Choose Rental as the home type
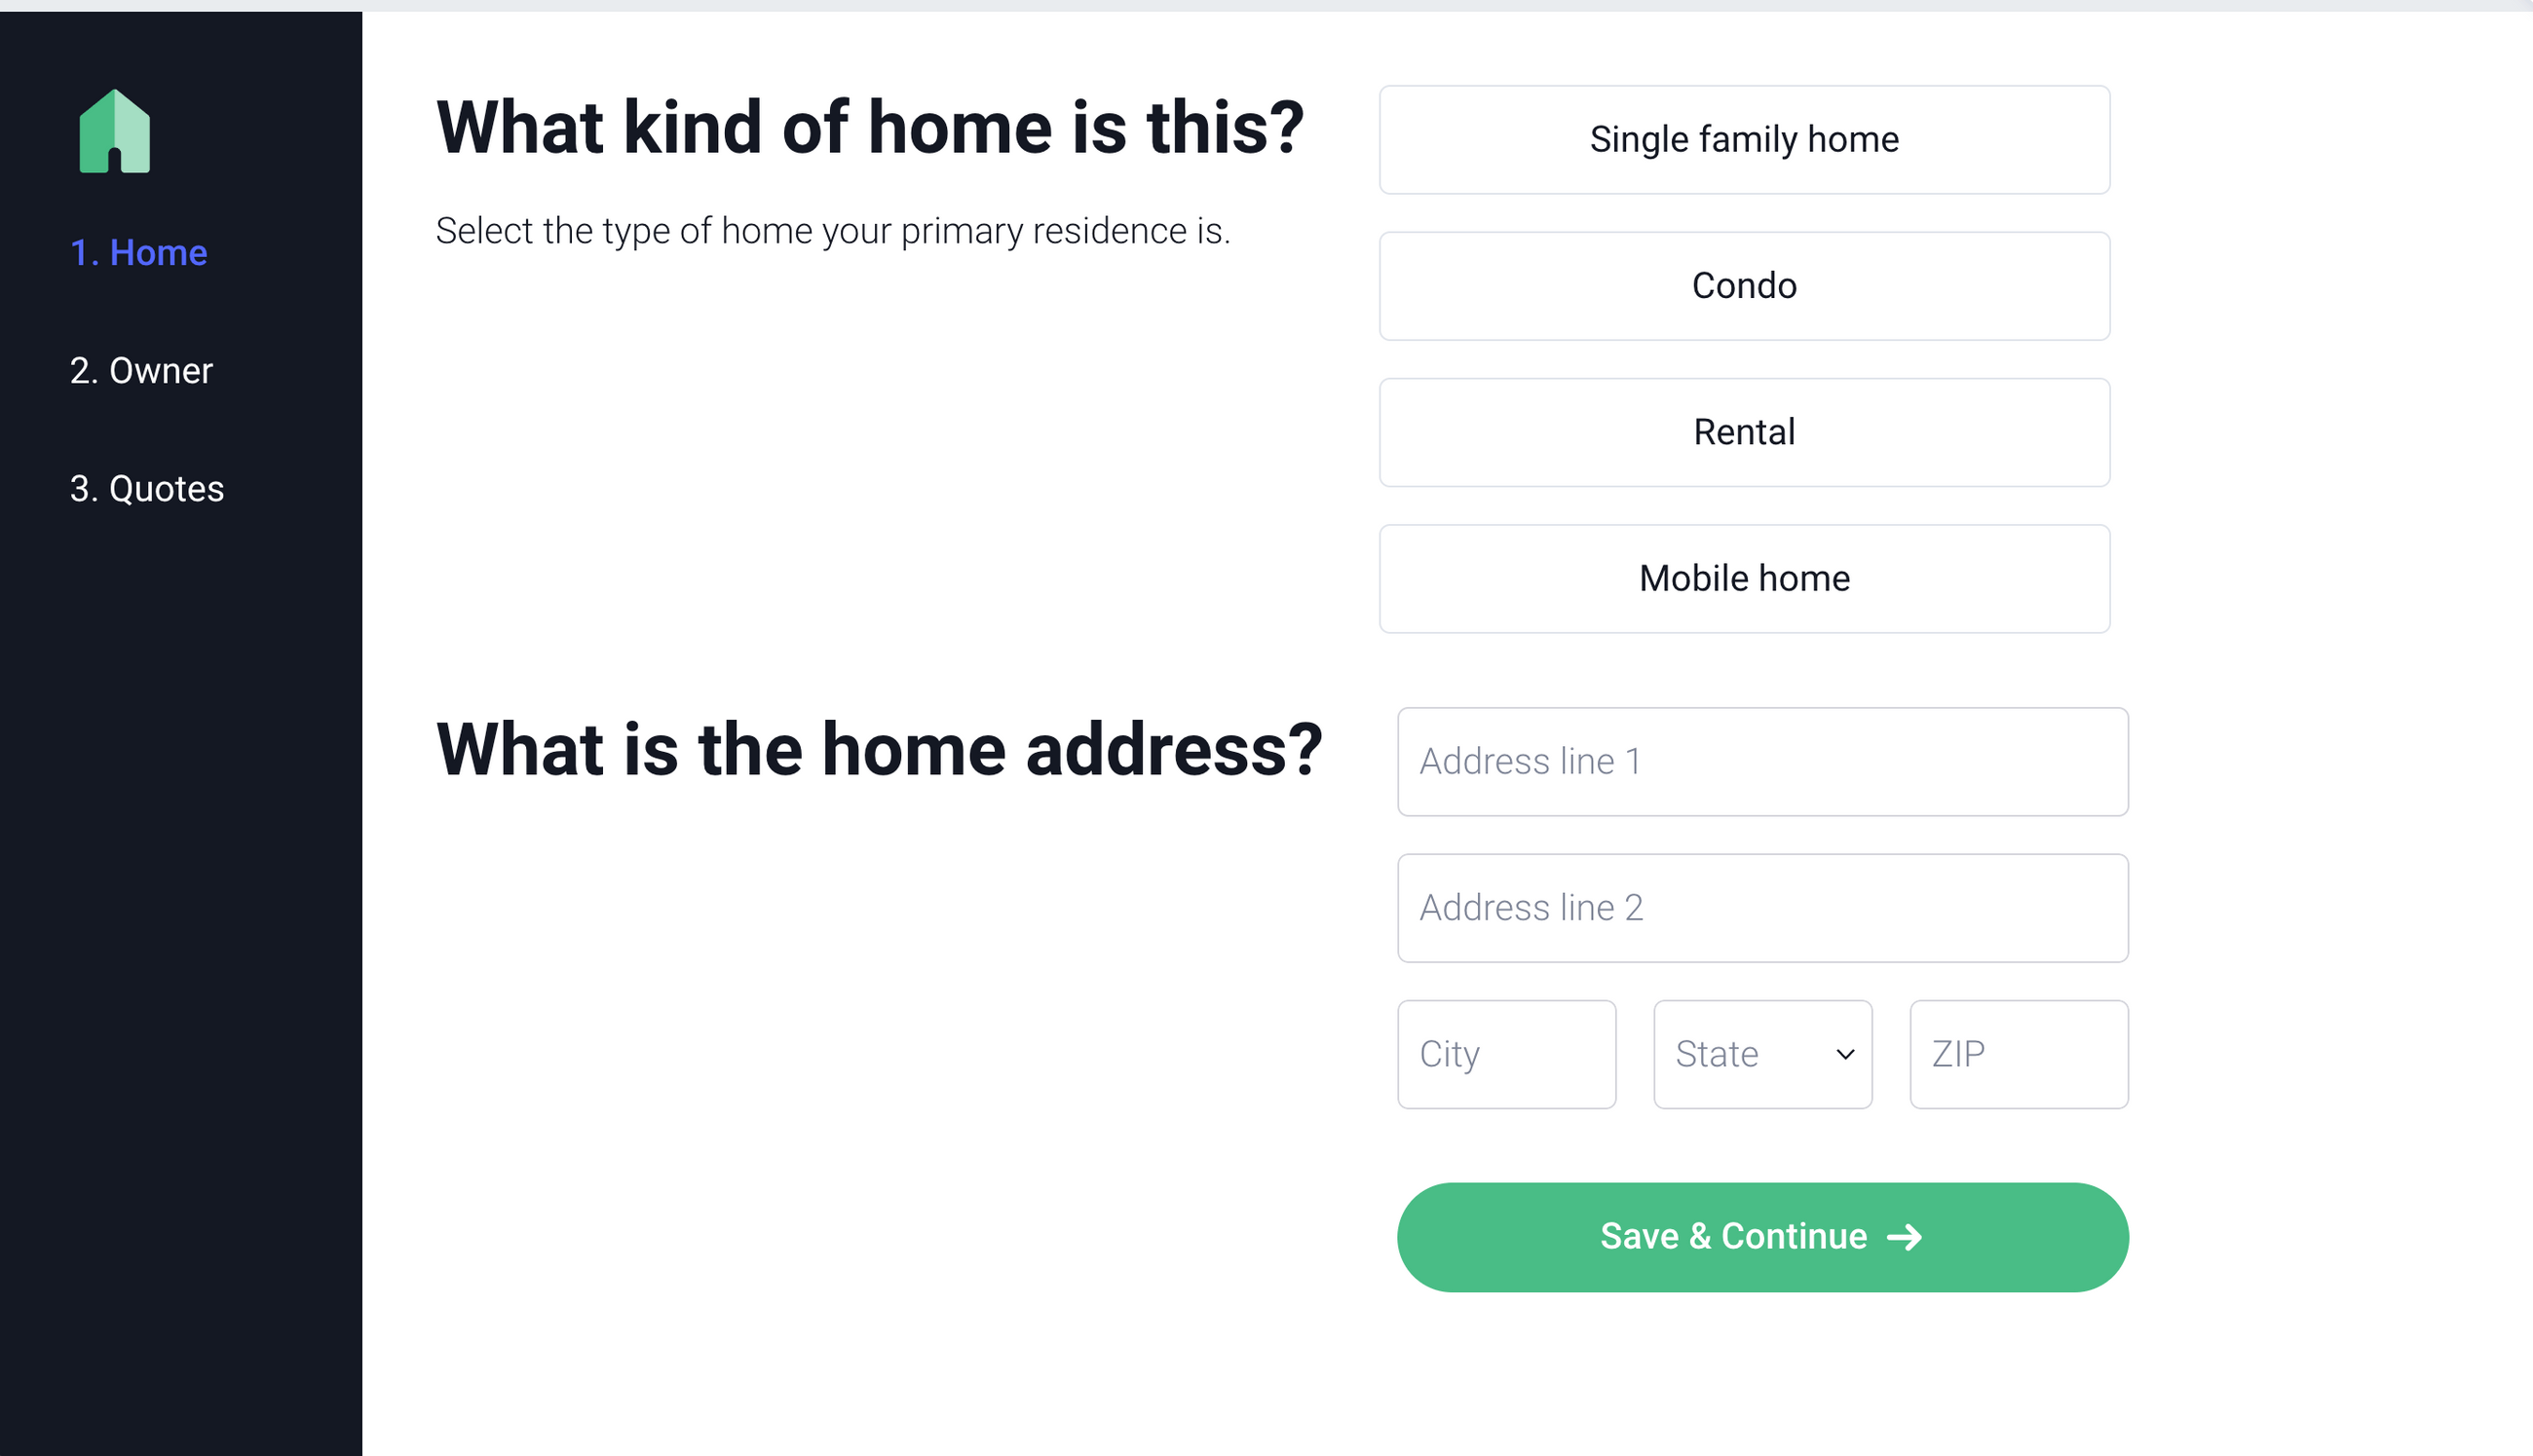Image resolution: width=2533 pixels, height=1456 pixels. pyautogui.click(x=1743, y=431)
